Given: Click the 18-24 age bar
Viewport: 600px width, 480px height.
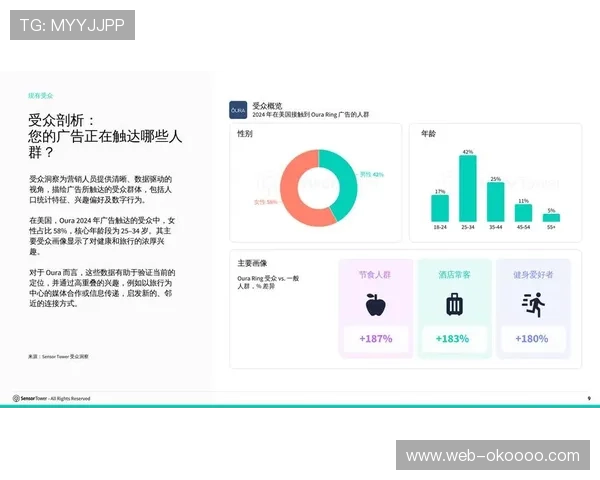Looking at the screenshot, I should point(440,208).
